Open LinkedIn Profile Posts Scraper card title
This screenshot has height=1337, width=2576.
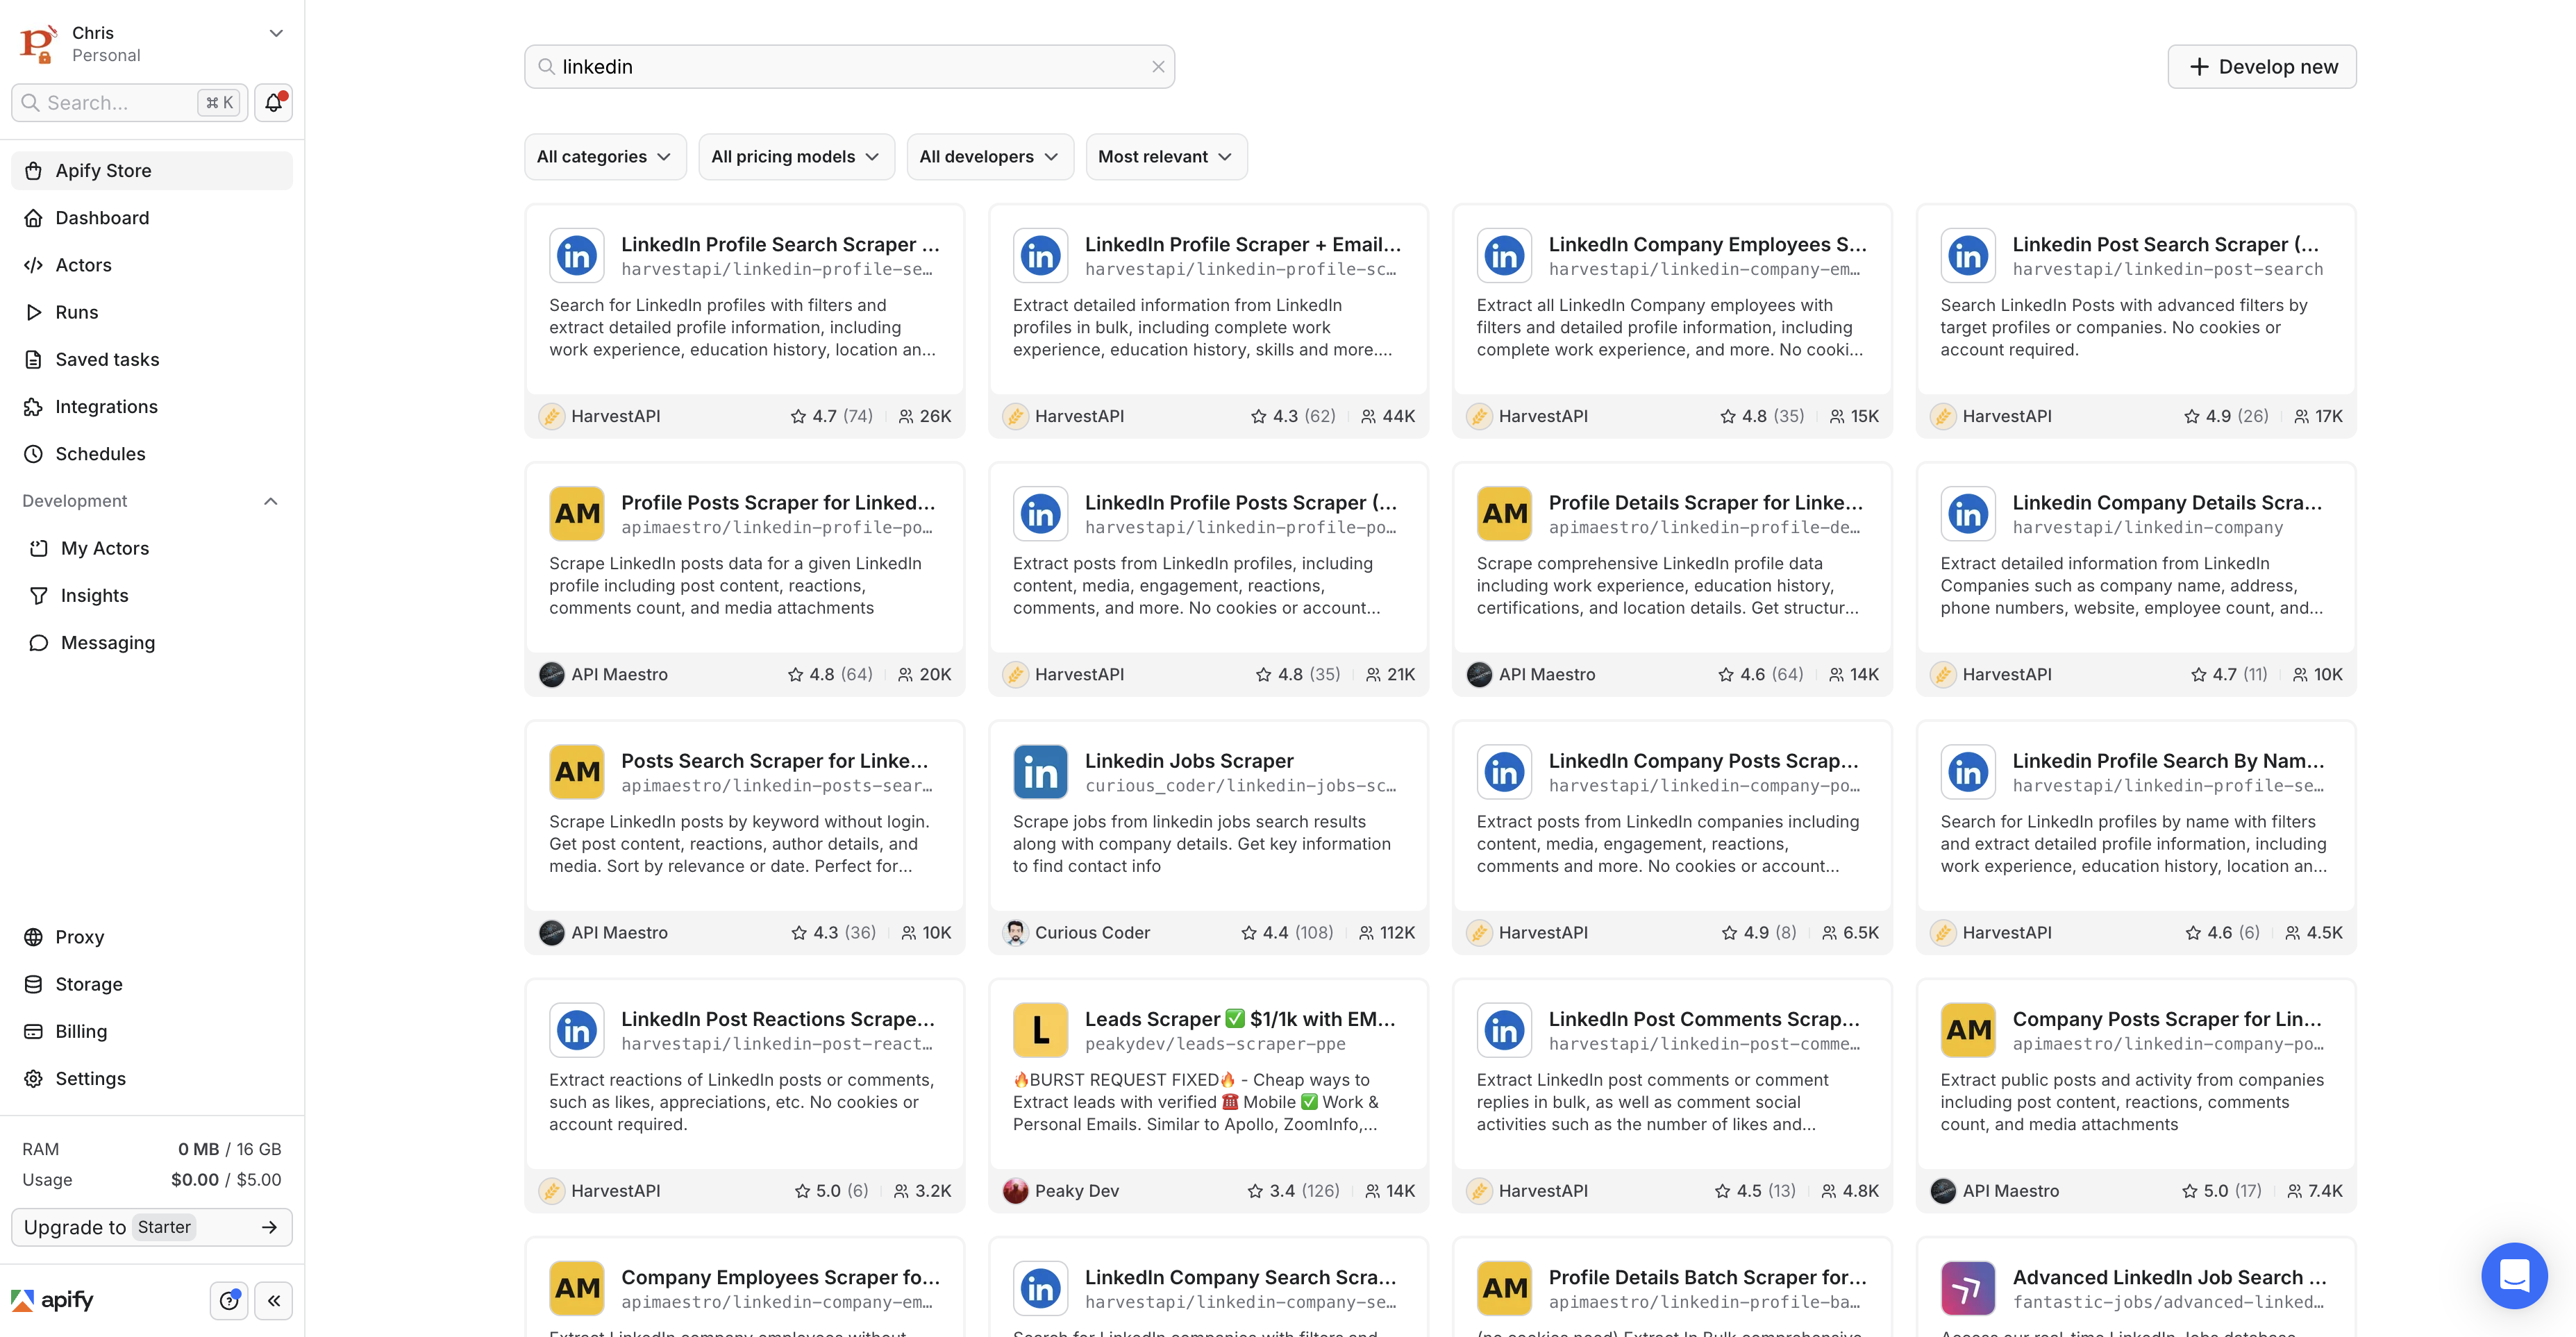point(1240,503)
